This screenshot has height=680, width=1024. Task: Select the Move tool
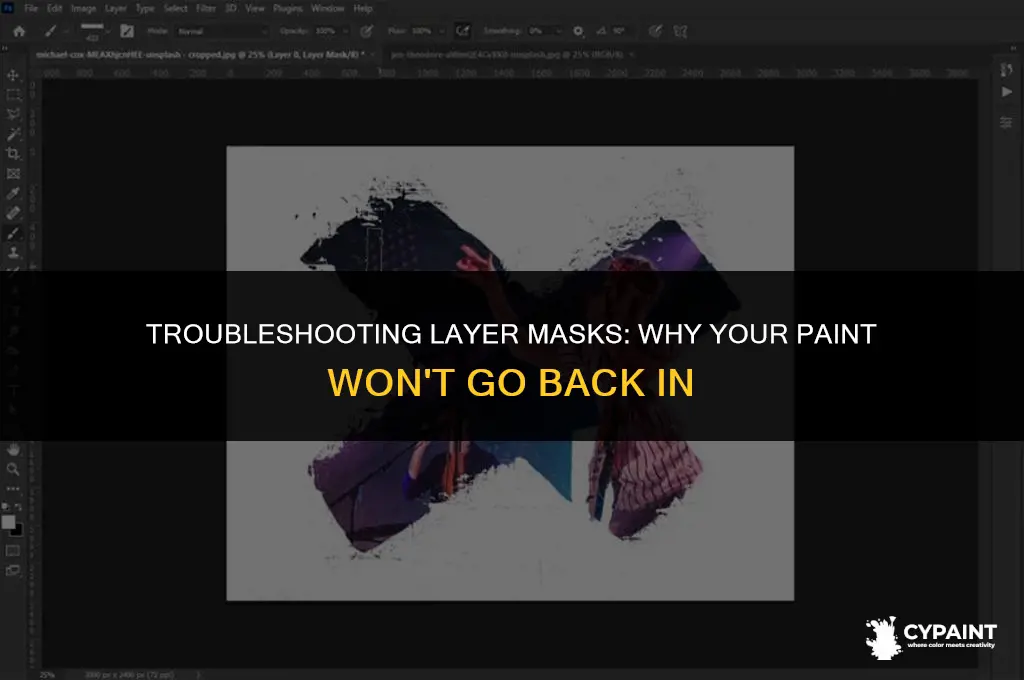pyautogui.click(x=12, y=75)
